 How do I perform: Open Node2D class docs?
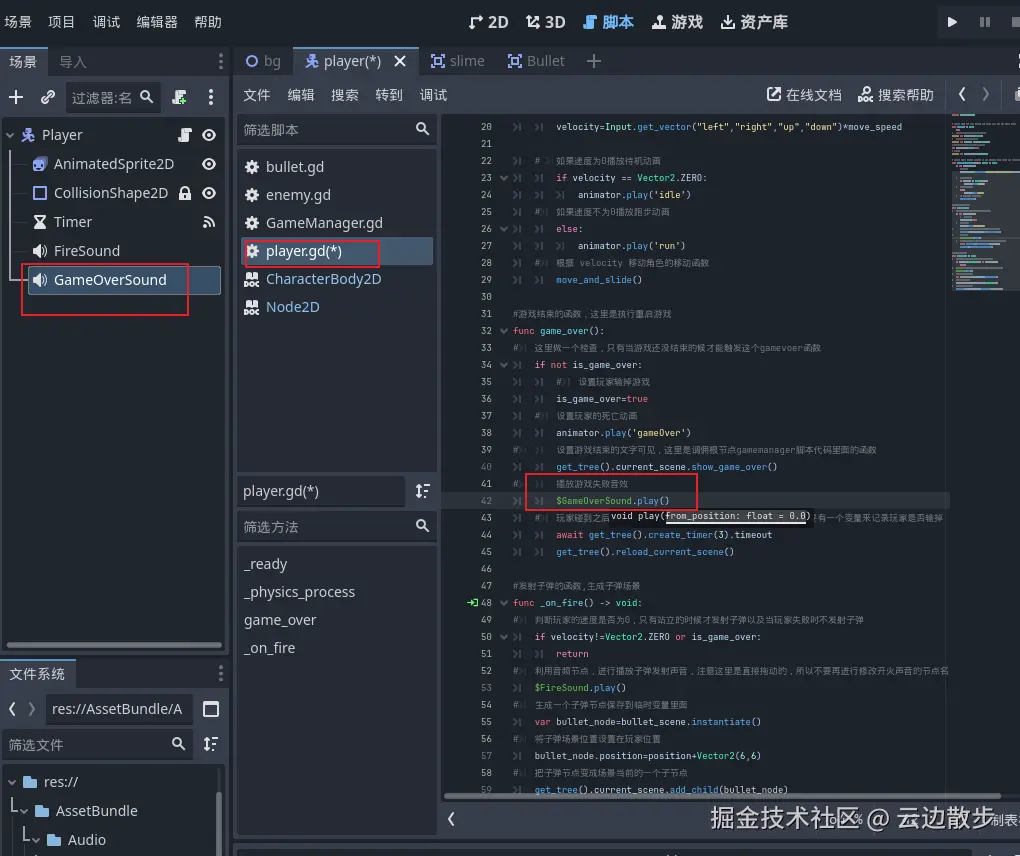click(x=336, y=307)
